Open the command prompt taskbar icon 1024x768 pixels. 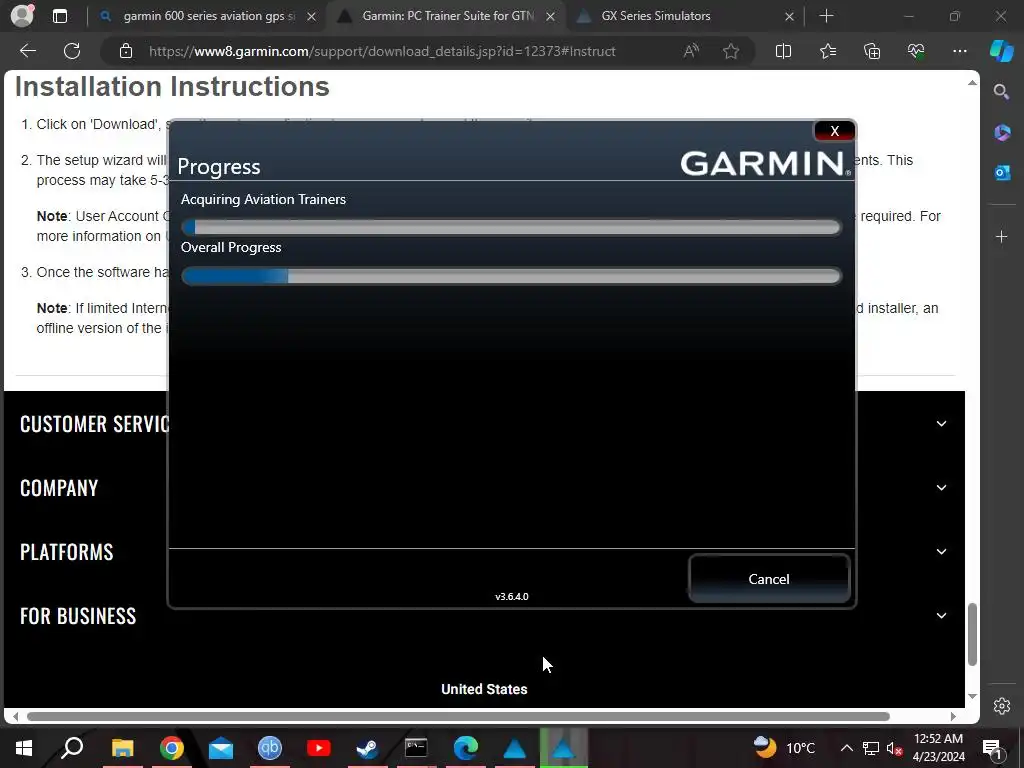[x=416, y=748]
